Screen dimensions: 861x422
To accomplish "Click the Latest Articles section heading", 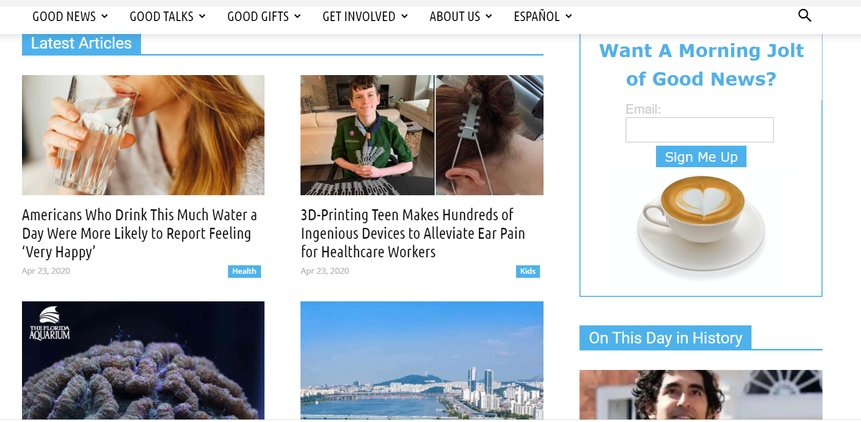I will tap(81, 43).
